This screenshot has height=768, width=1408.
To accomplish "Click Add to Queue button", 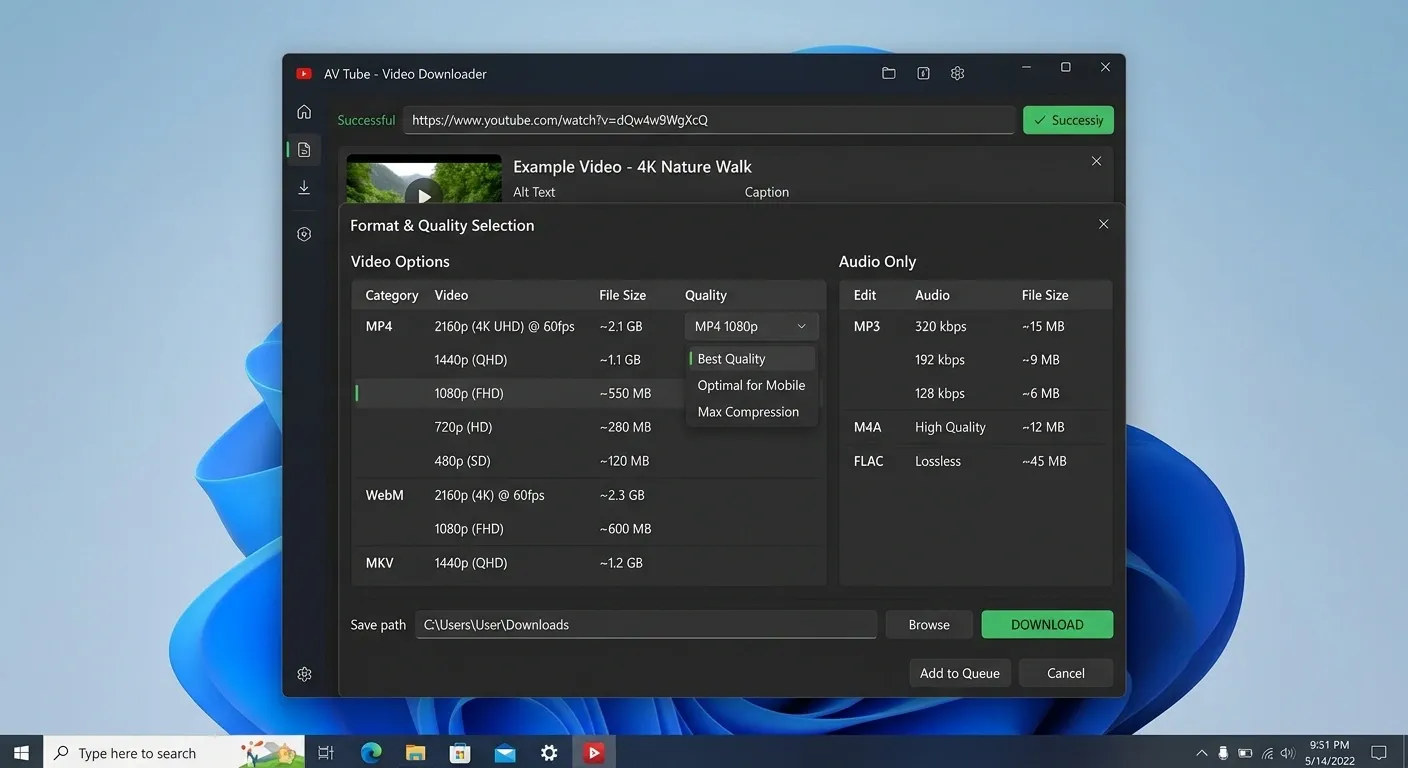I will point(960,673).
